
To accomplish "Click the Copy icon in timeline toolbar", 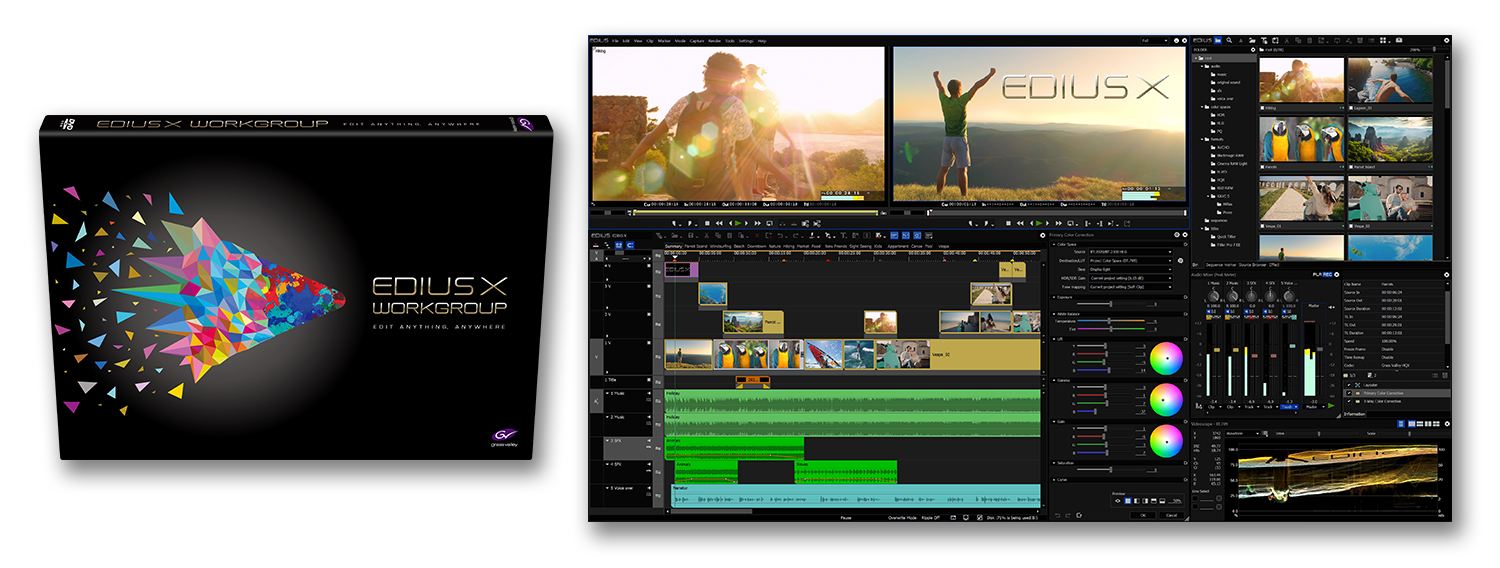I will click(x=718, y=235).
